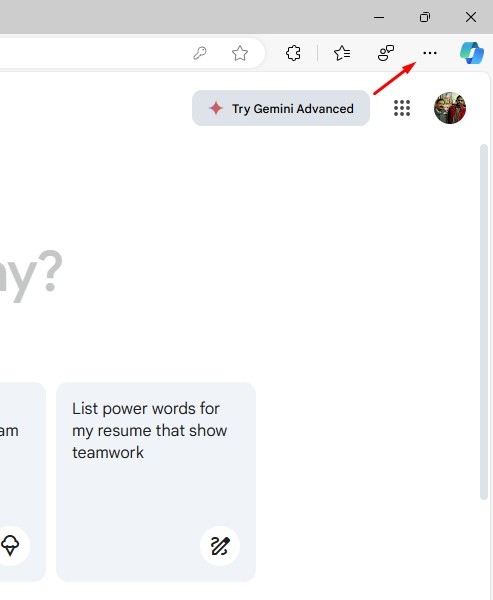Open the Google apps grid launcher
Viewport: 493px width, 600px height.
click(x=402, y=108)
